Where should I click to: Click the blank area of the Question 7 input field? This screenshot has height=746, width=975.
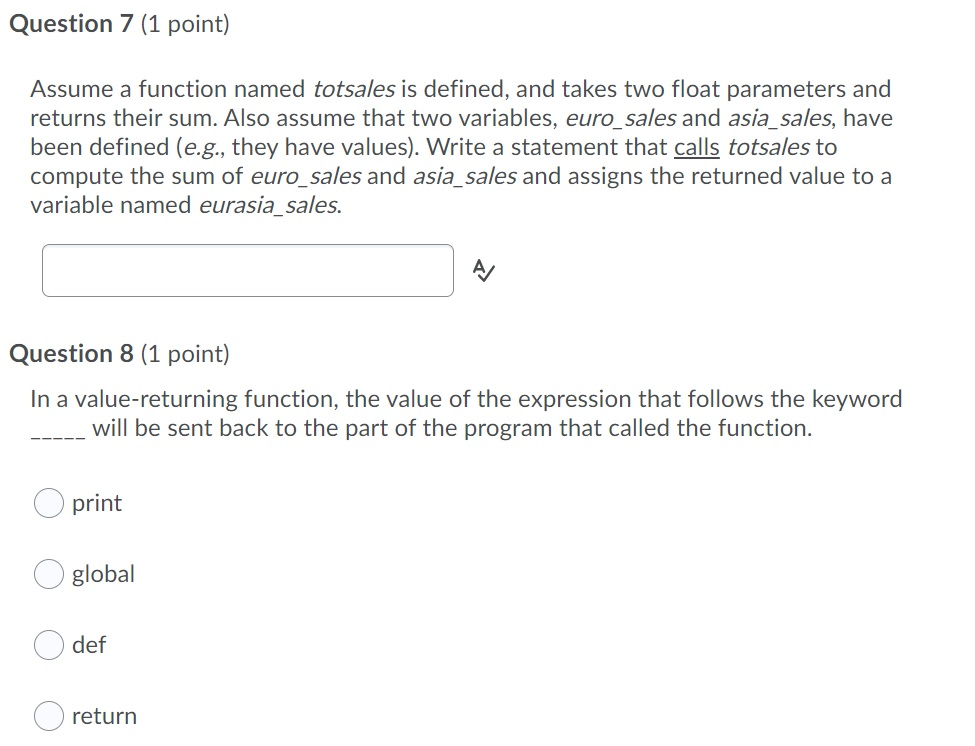(x=246, y=268)
